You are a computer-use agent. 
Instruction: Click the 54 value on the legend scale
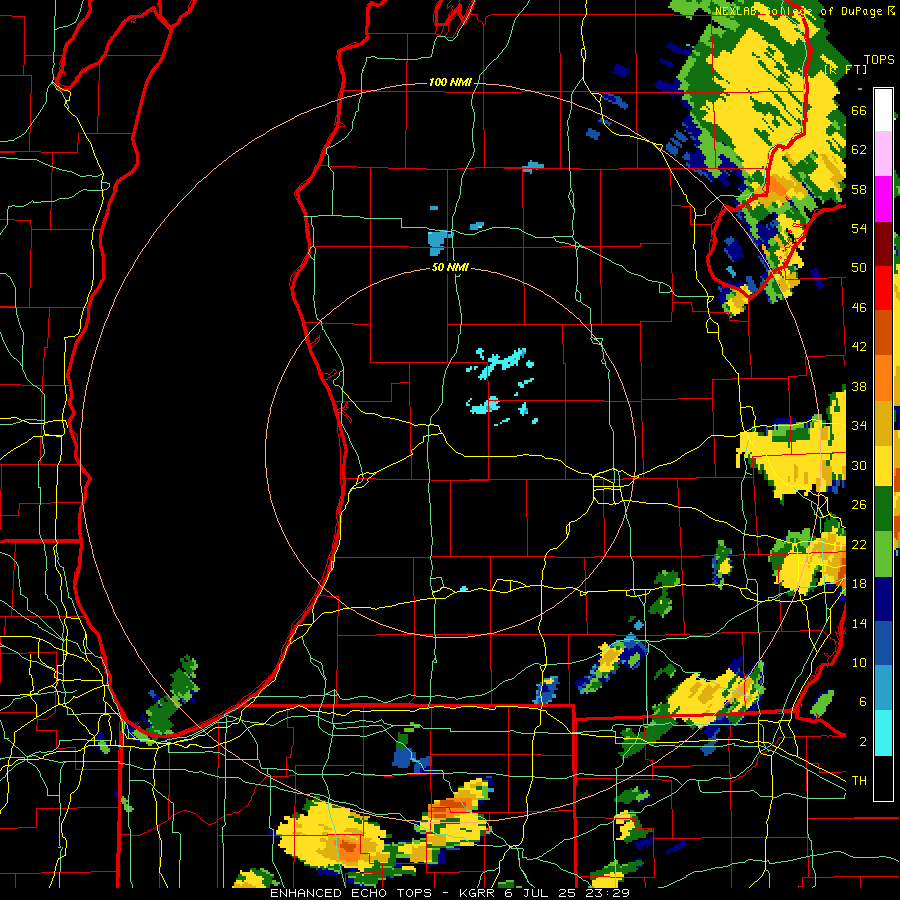[859, 228]
